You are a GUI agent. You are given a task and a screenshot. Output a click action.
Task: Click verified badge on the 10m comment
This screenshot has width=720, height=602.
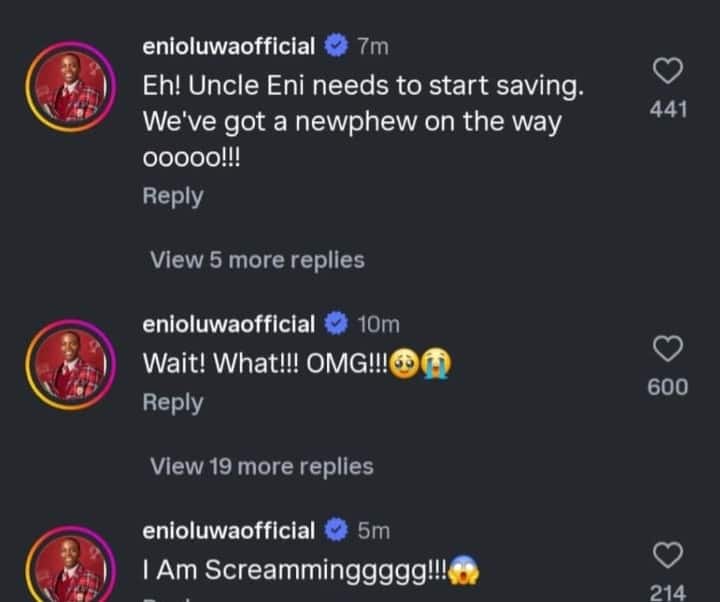336,324
